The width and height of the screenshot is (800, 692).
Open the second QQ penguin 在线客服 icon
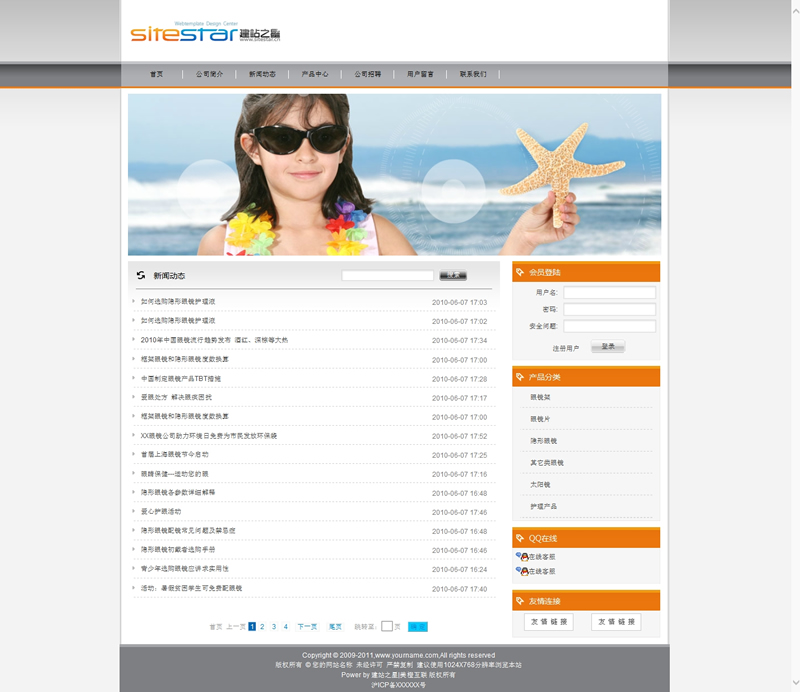click(522, 571)
